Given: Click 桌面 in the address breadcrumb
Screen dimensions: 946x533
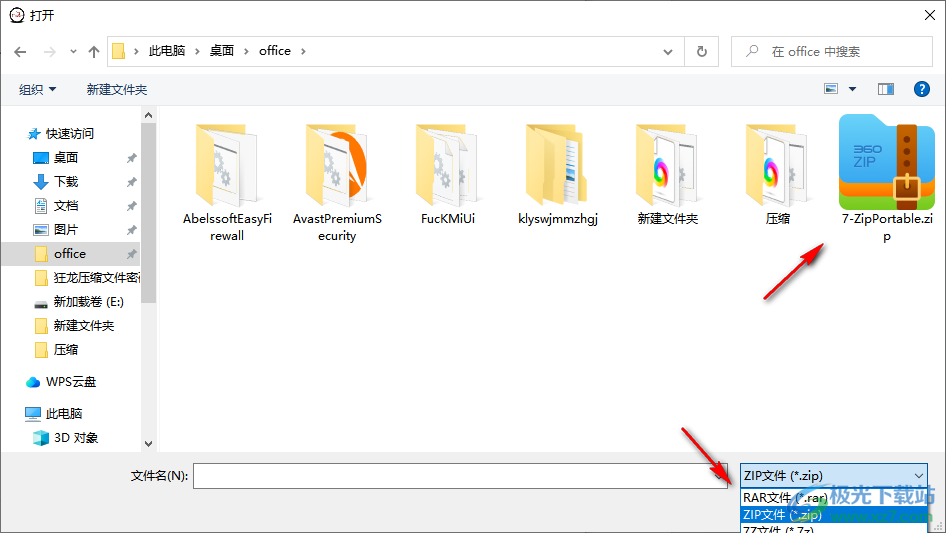Looking at the screenshot, I should click(x=222, y=51).
